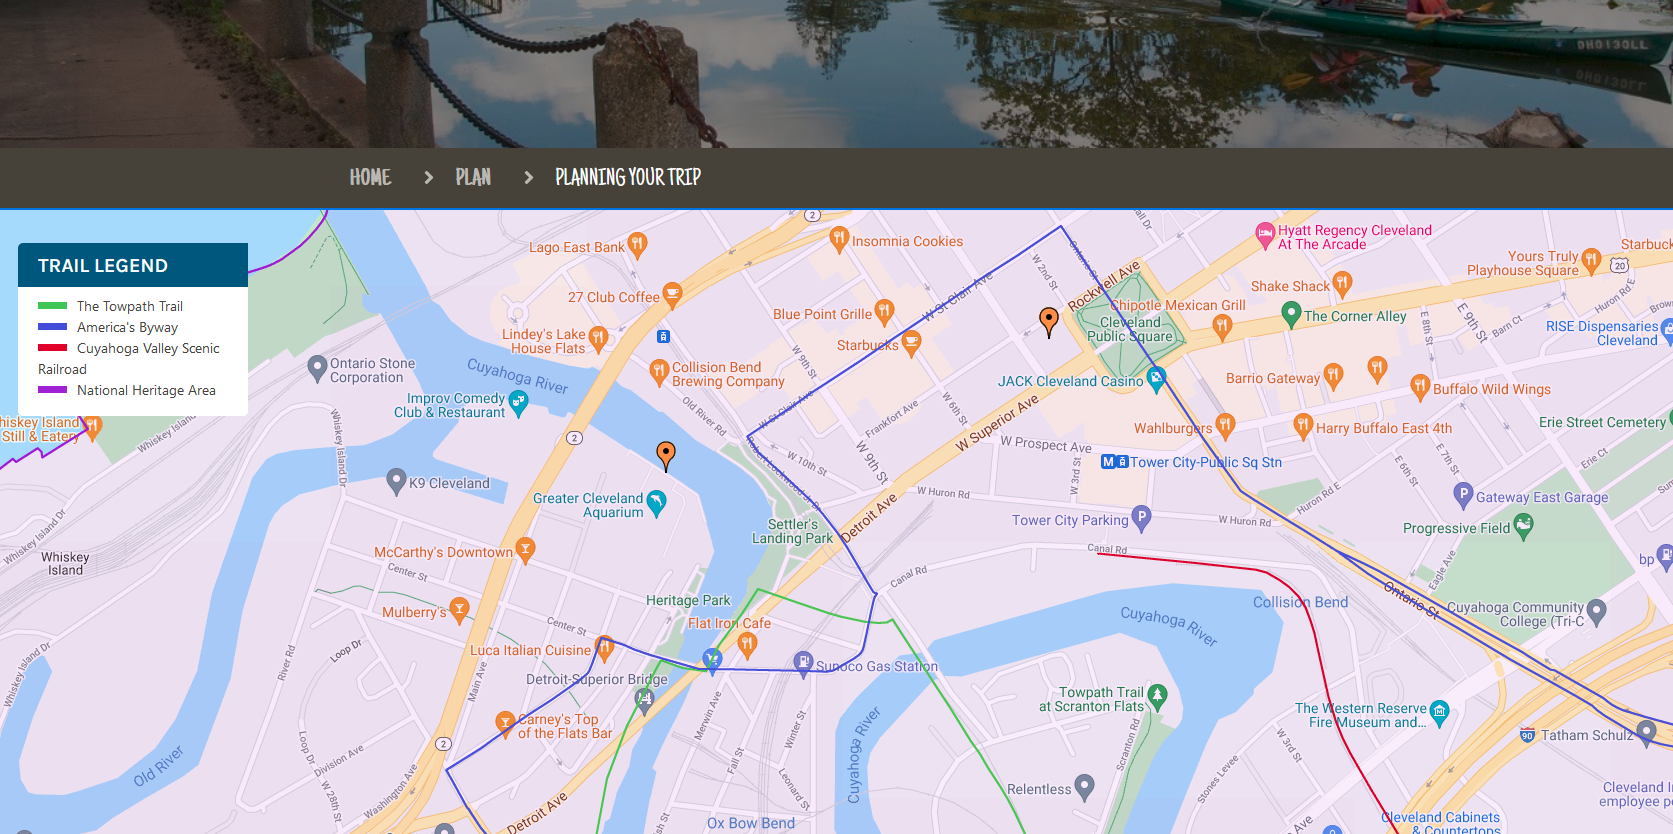Open the Collision Bend Brewing Company pin

659,371
